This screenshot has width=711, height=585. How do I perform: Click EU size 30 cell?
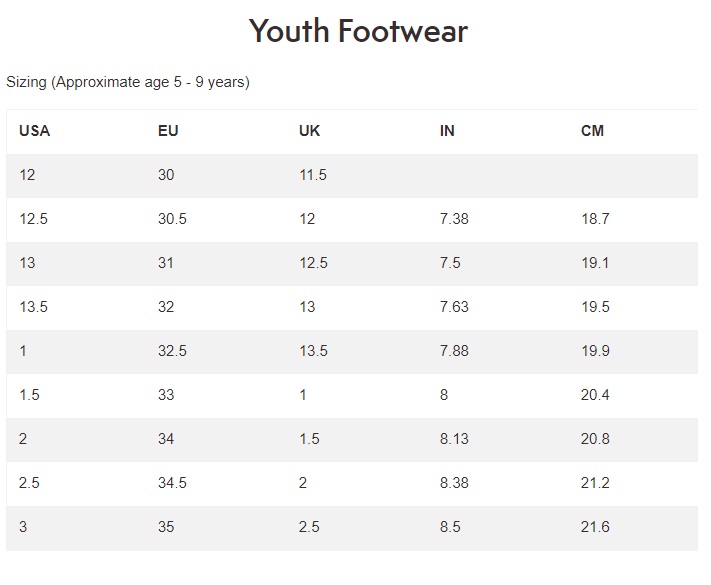point(166,175)
